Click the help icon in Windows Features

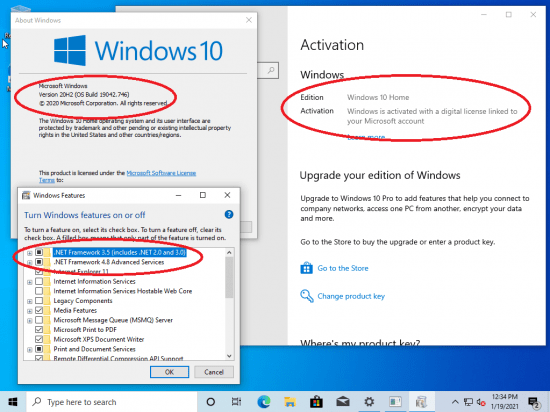click(x=229, y=215)
